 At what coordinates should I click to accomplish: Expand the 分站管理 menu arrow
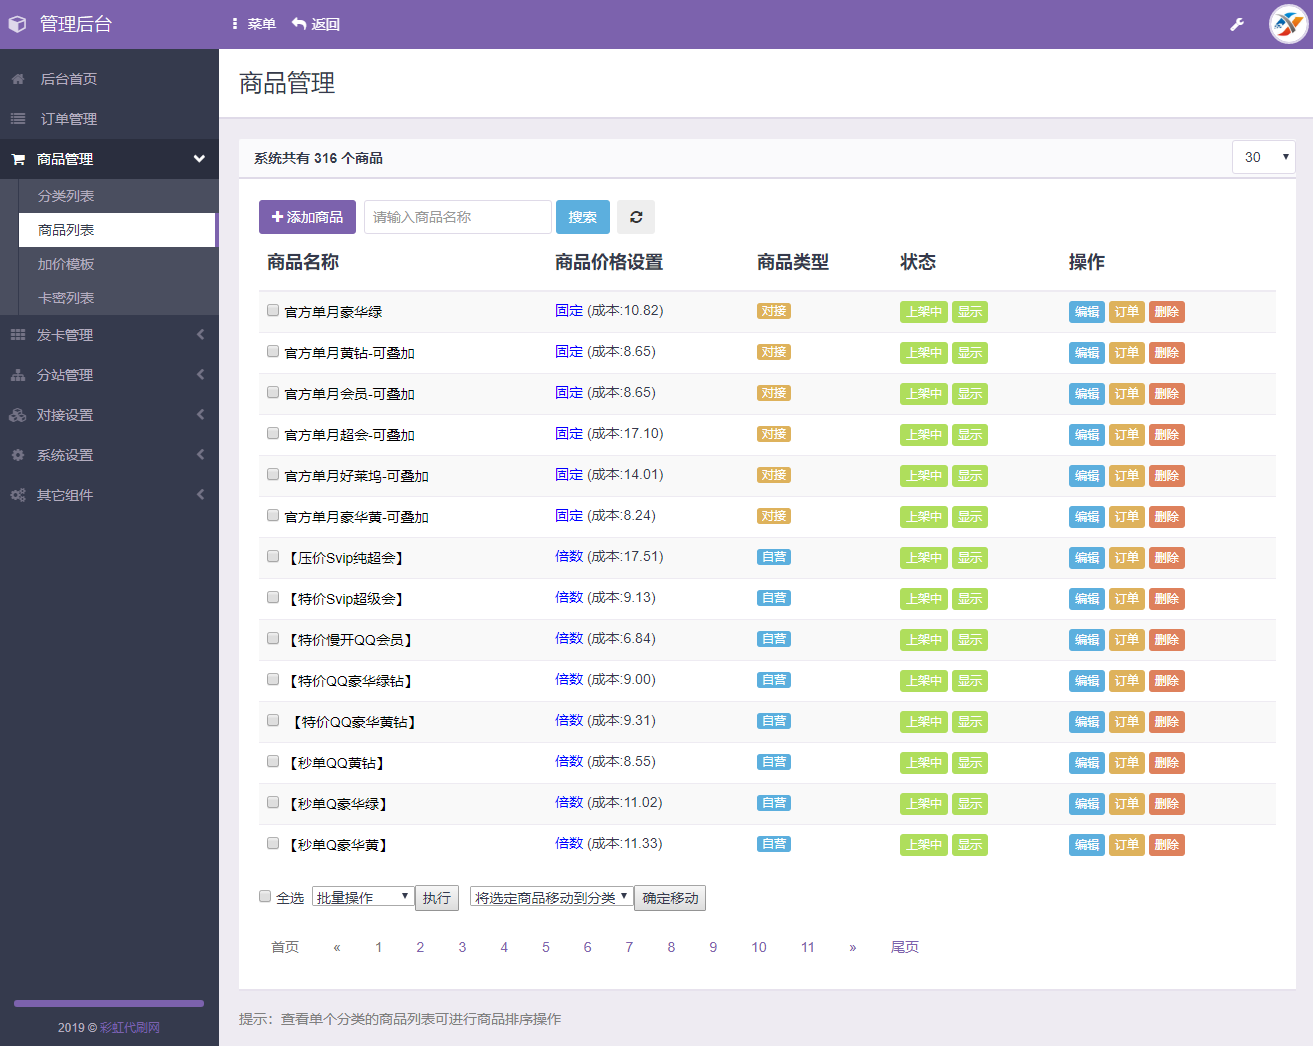coord(200,375)
